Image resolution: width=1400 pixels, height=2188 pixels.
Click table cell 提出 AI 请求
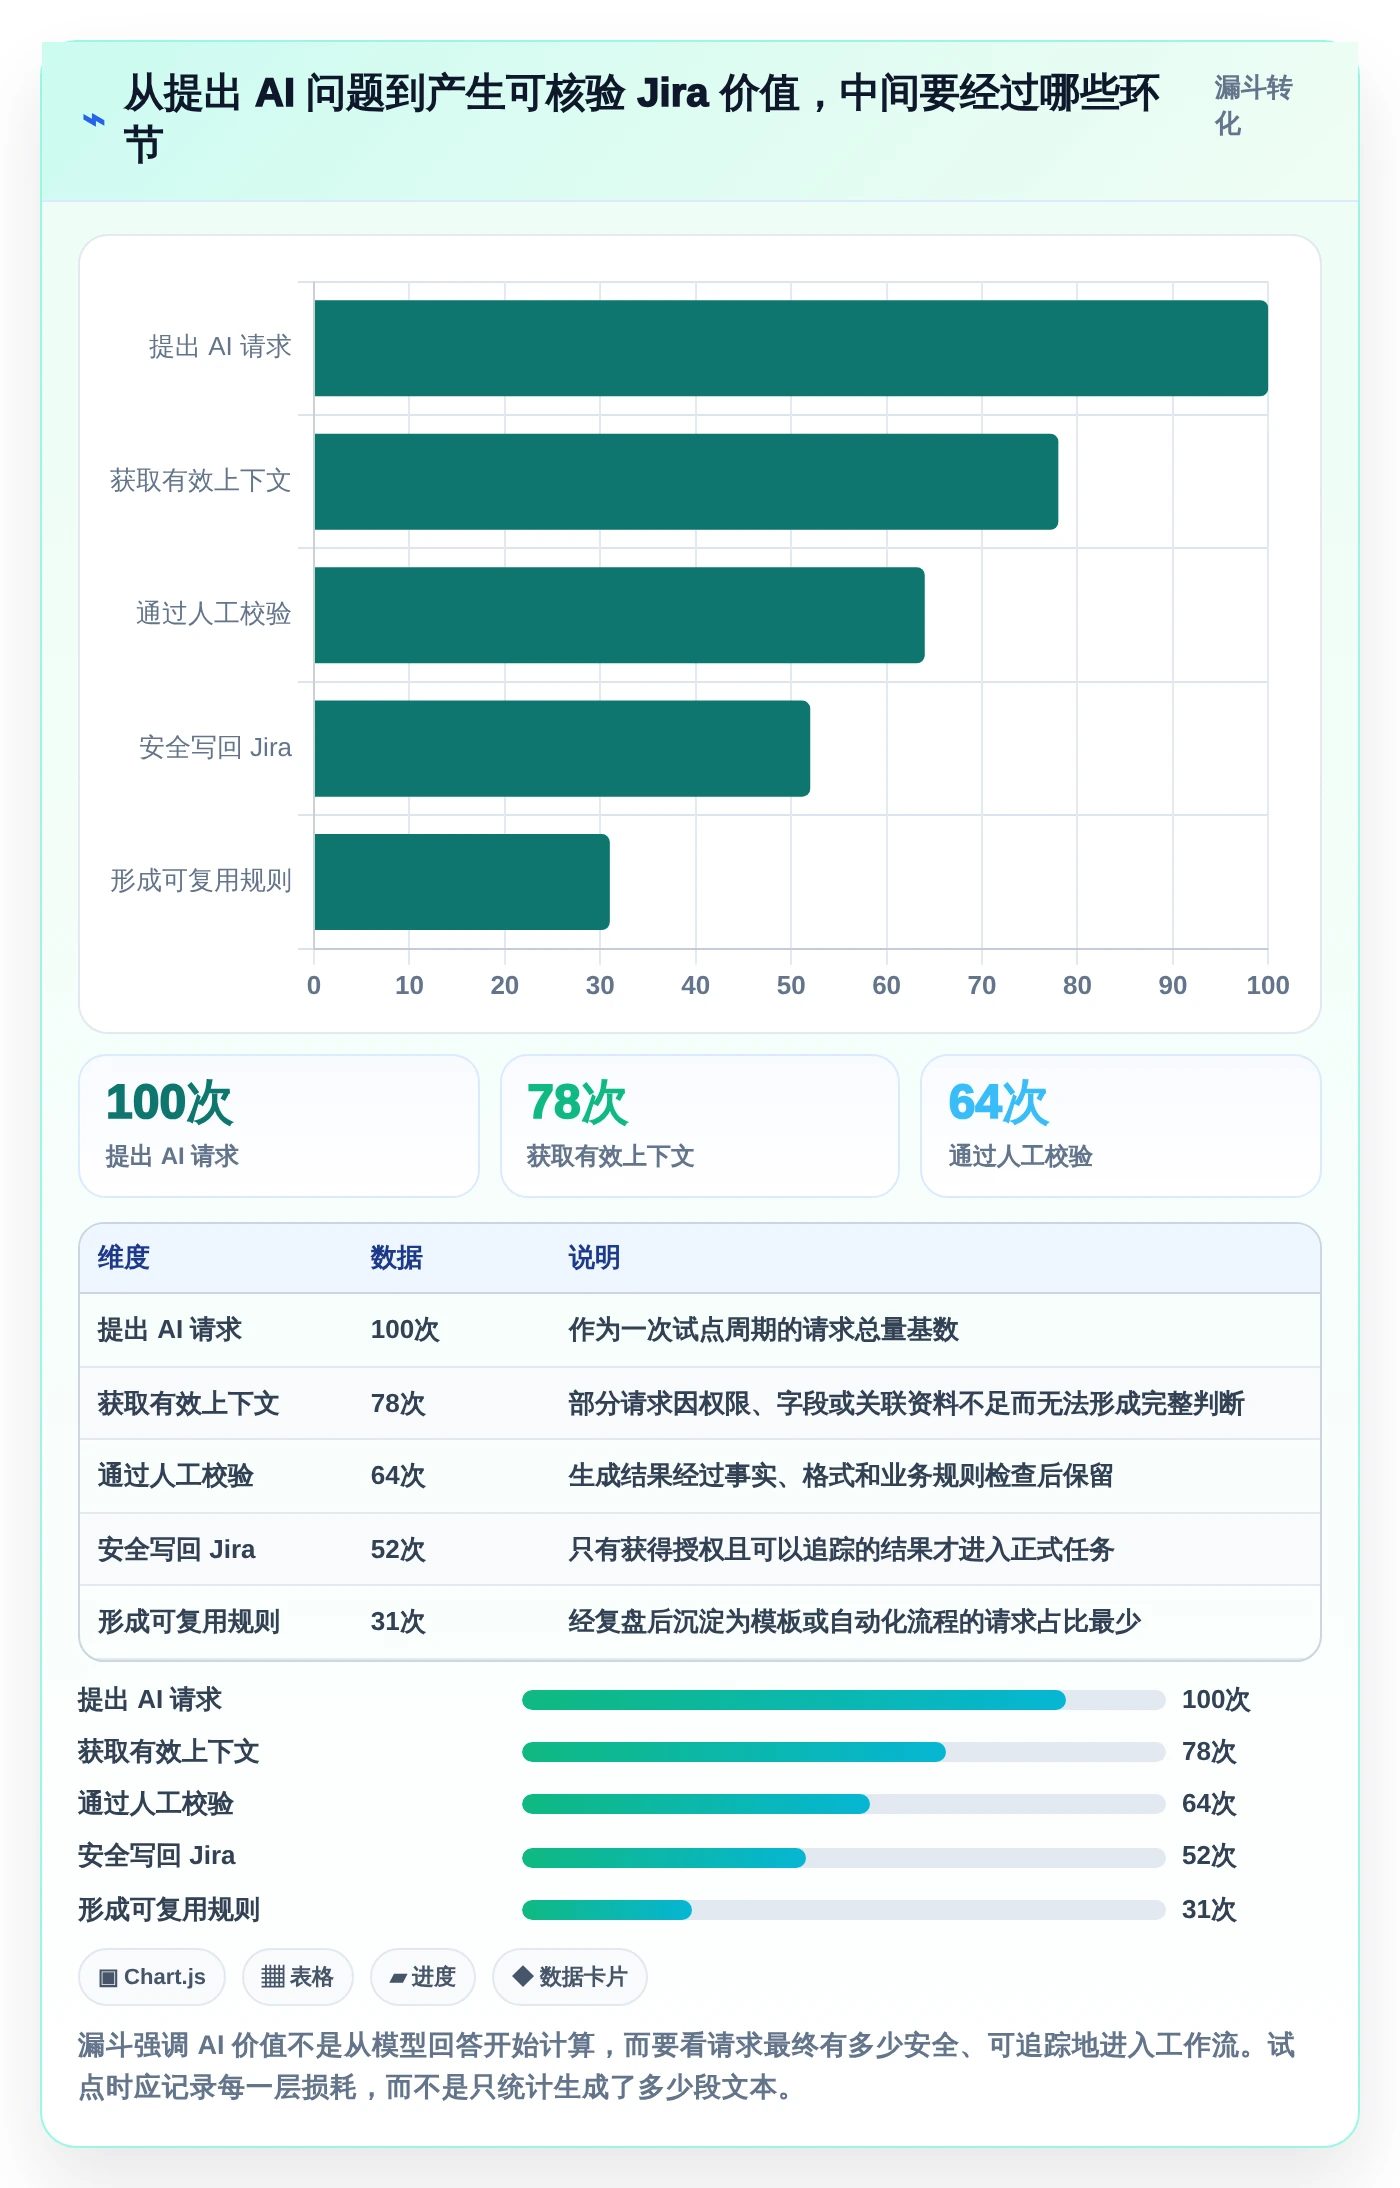coord(170,1329)
